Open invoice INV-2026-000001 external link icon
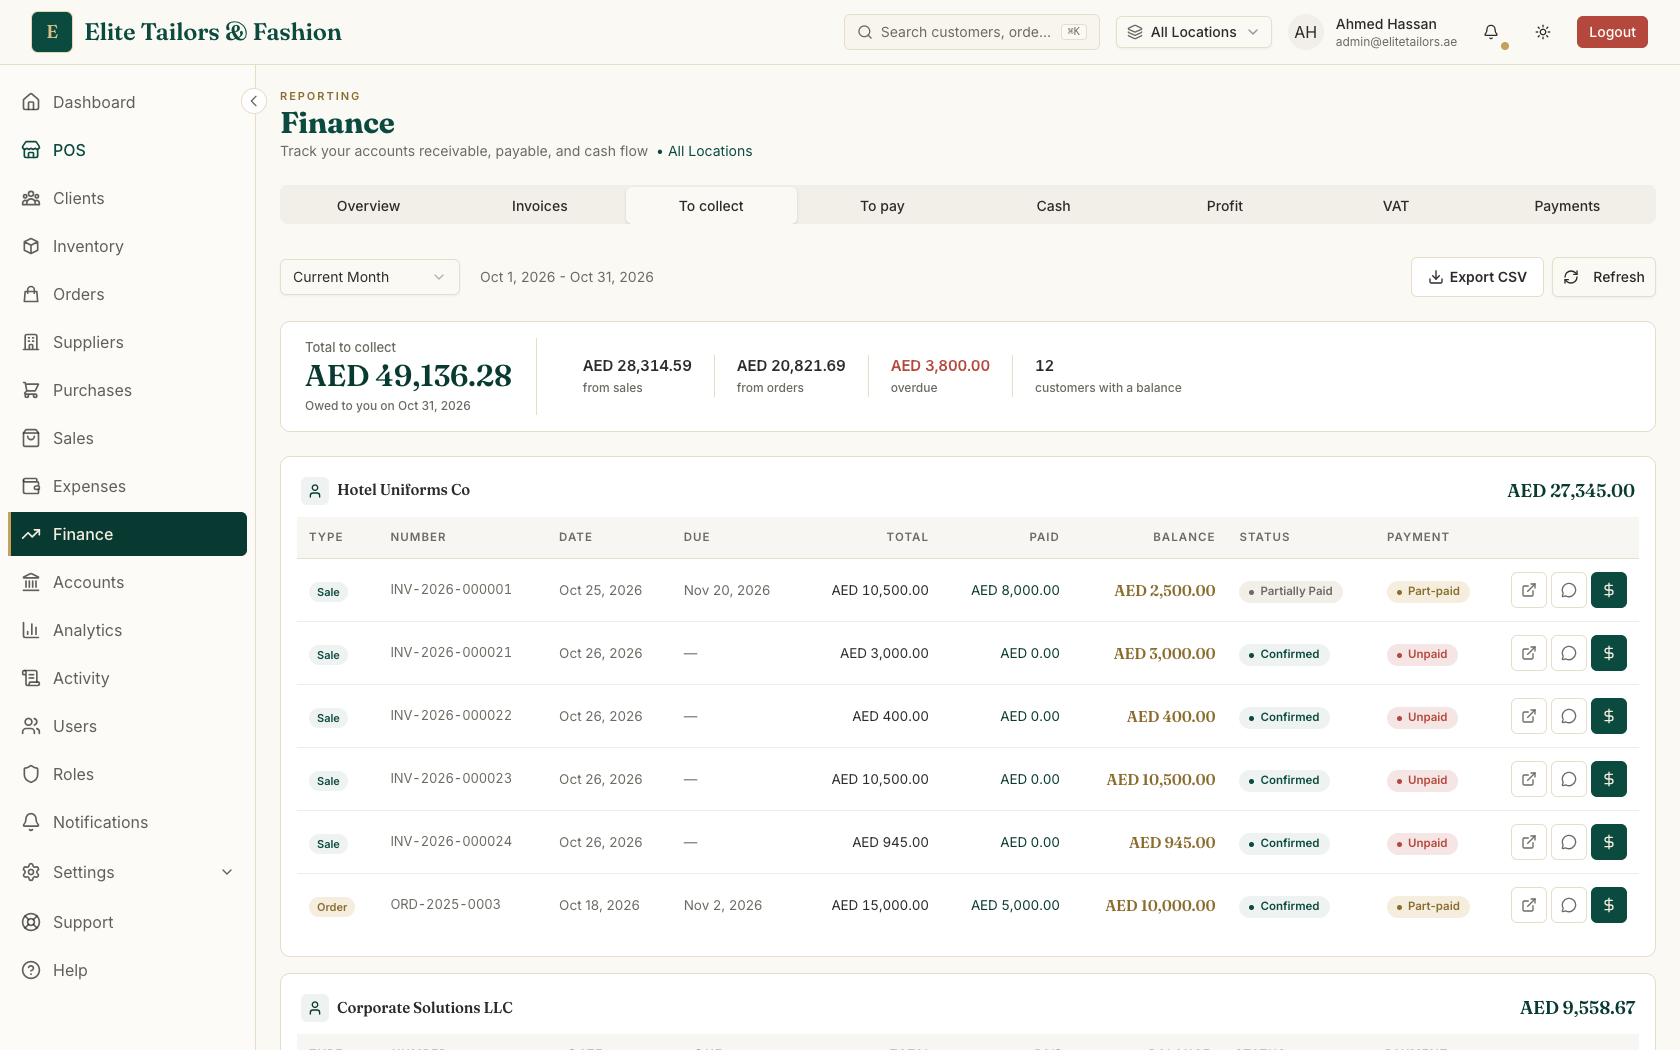This screenshot has height=1050, width=1680. point(1529,590)
